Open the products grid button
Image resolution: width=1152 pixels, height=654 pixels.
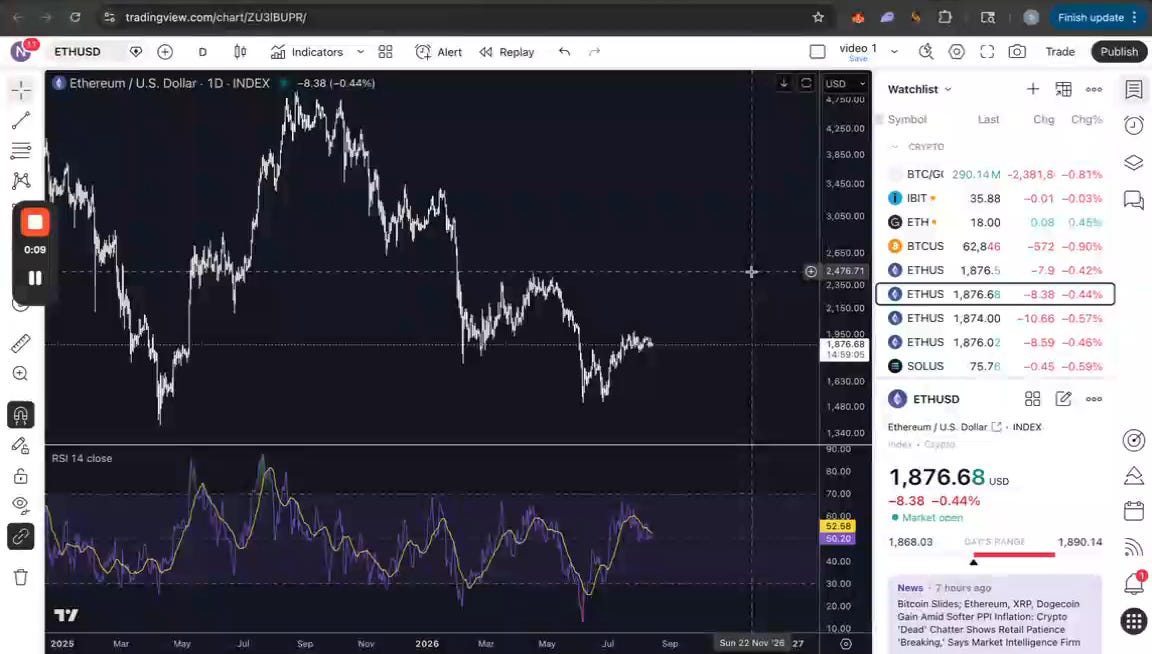[x=1134, y=622]
